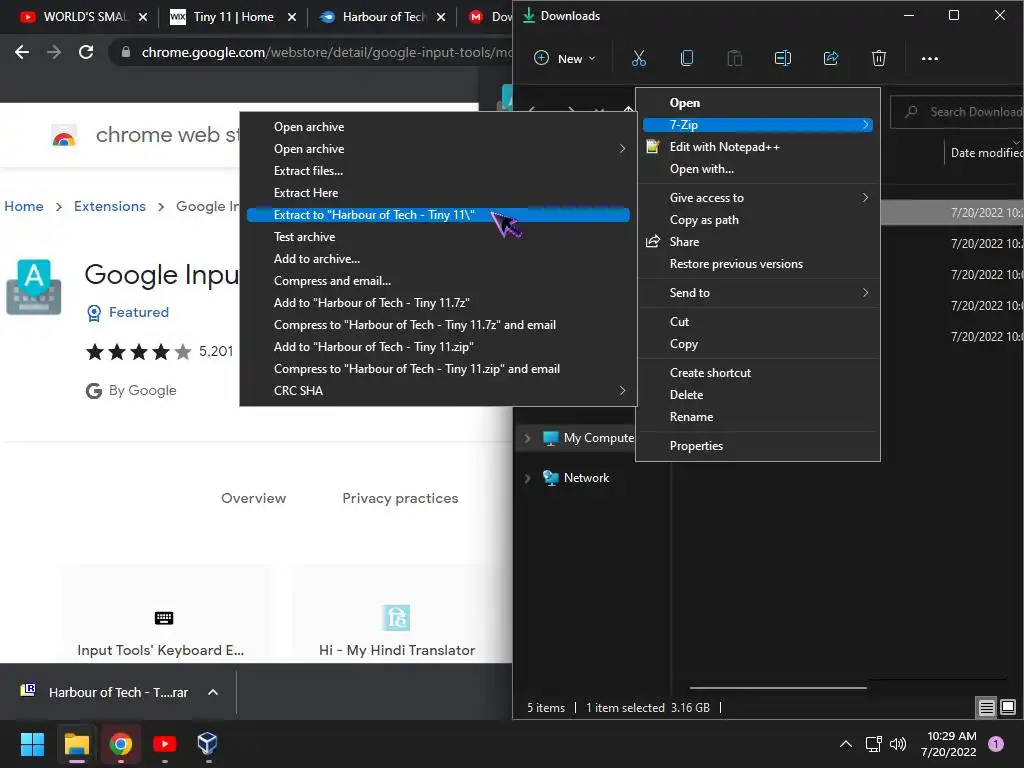Click the Delete trash icon in Downloads toolbar

(x=879, y=59)
